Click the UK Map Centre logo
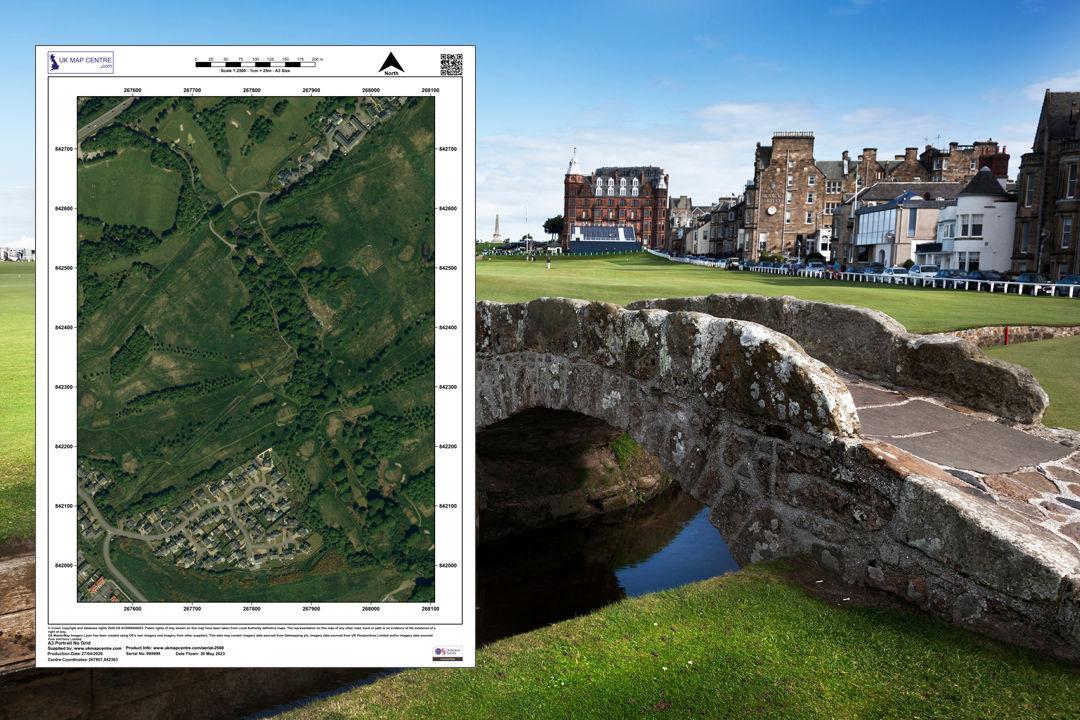 [x=82, y=62]
